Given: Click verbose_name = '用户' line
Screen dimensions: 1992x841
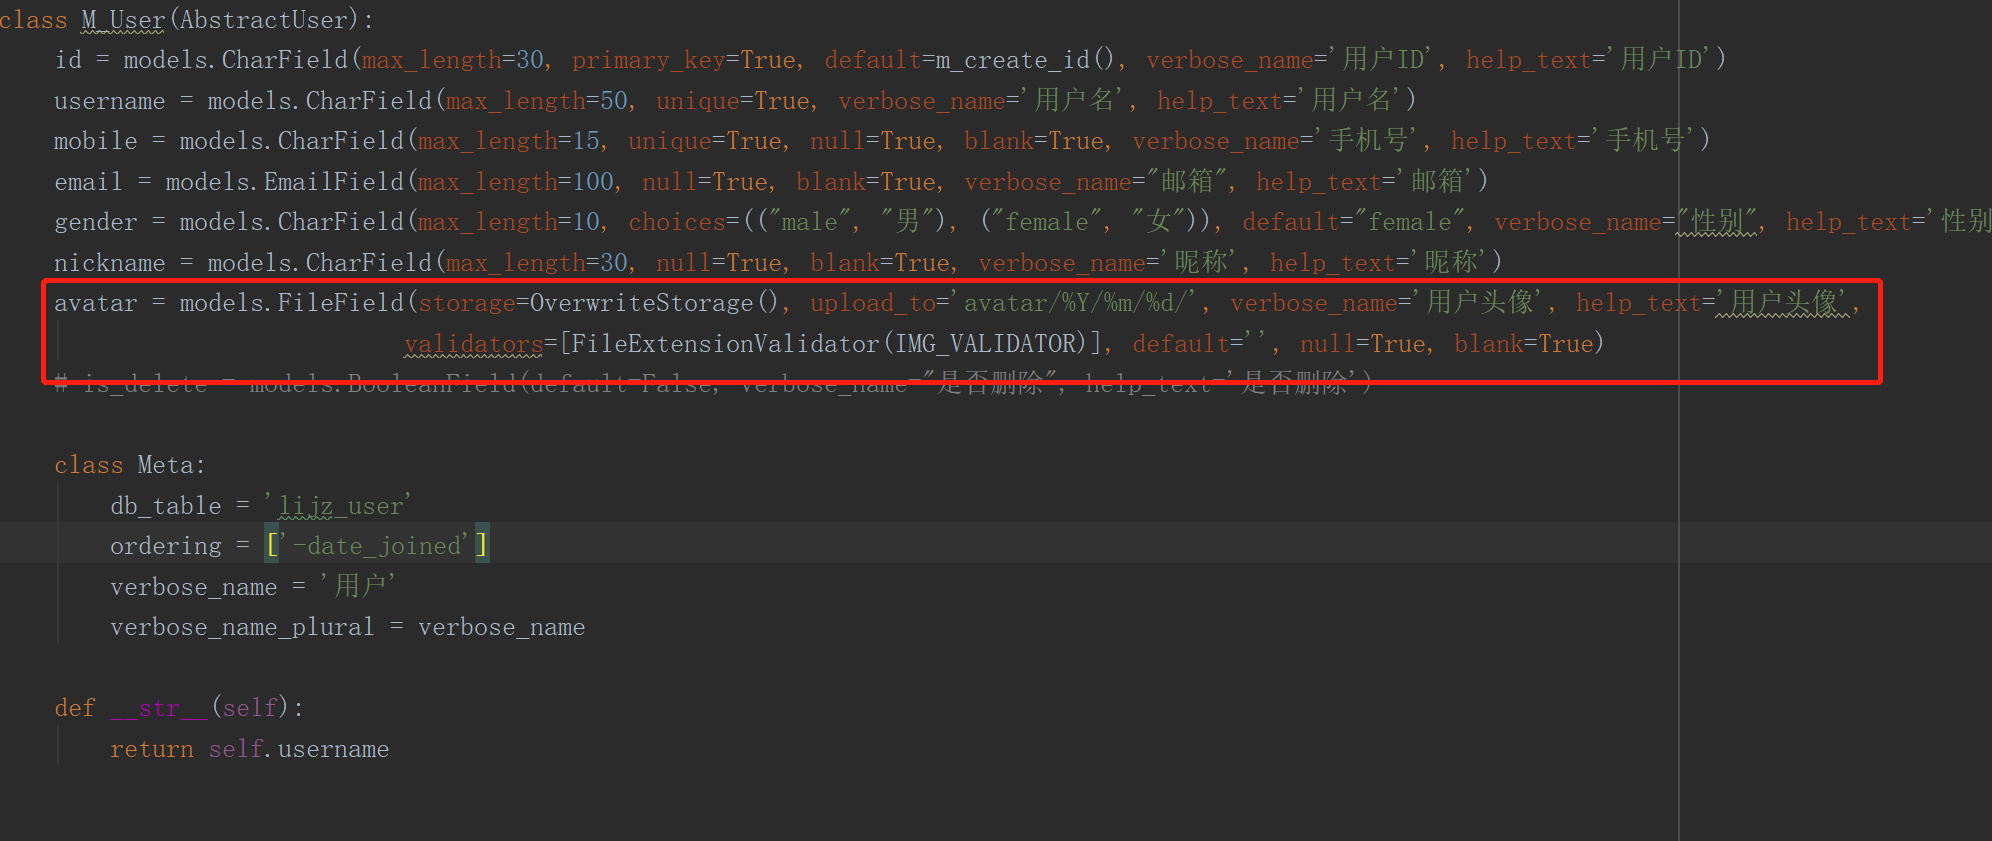Looking at the screenshot, I should pos(253,587).
